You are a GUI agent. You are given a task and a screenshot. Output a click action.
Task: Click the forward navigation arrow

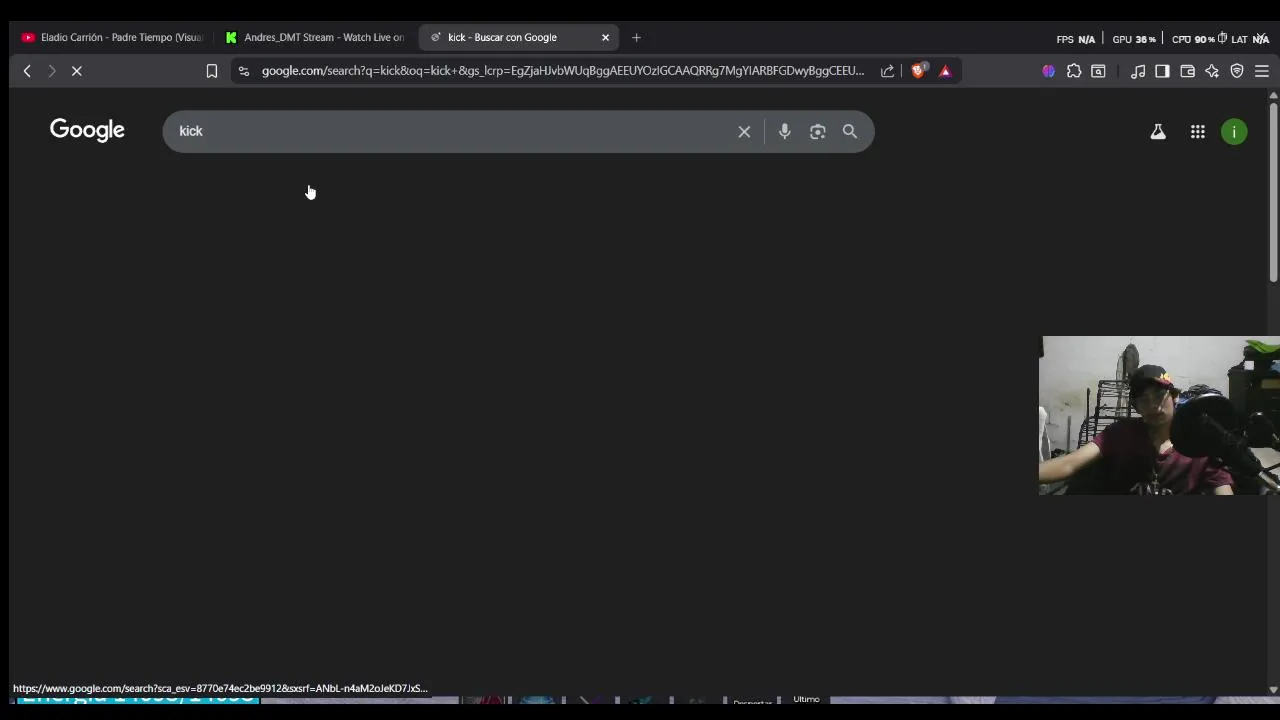pyautogui.click(x=52, y=71)
